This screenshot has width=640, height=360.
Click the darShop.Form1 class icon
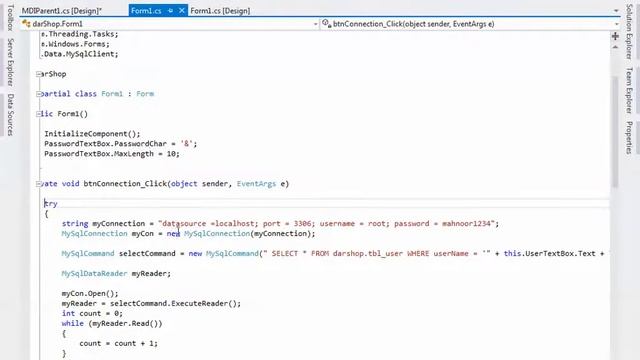click(x=26, y=24)
